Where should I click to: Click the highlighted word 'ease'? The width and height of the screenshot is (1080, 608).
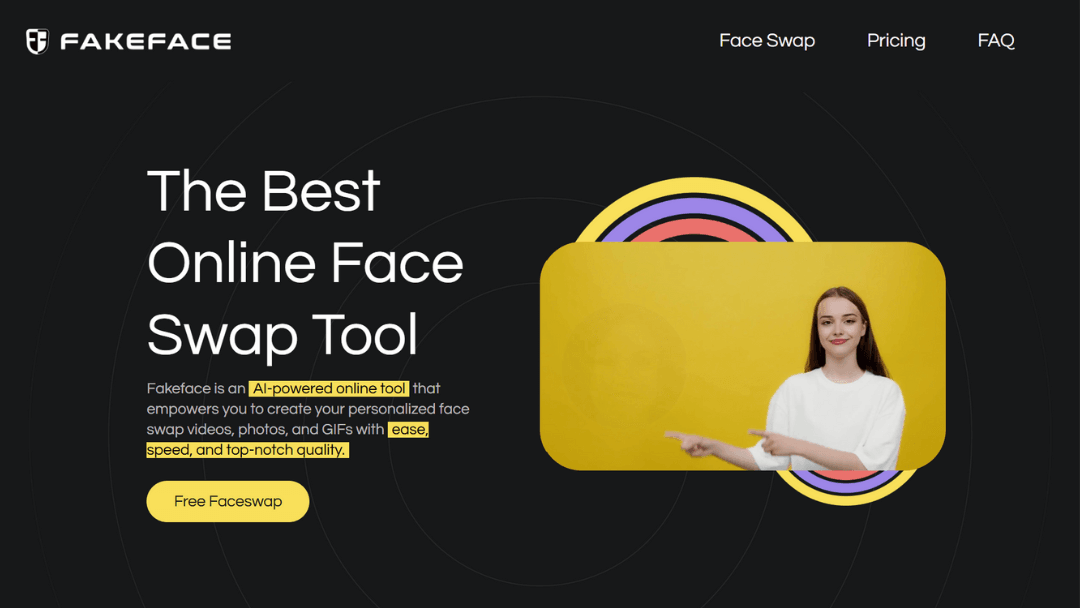click(x=409, y=429)
